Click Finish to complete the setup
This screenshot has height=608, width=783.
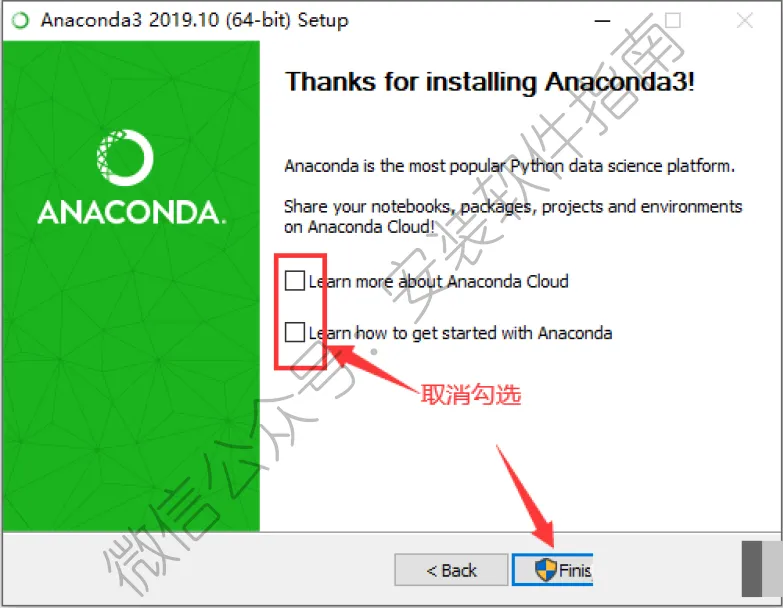[553, 570]
